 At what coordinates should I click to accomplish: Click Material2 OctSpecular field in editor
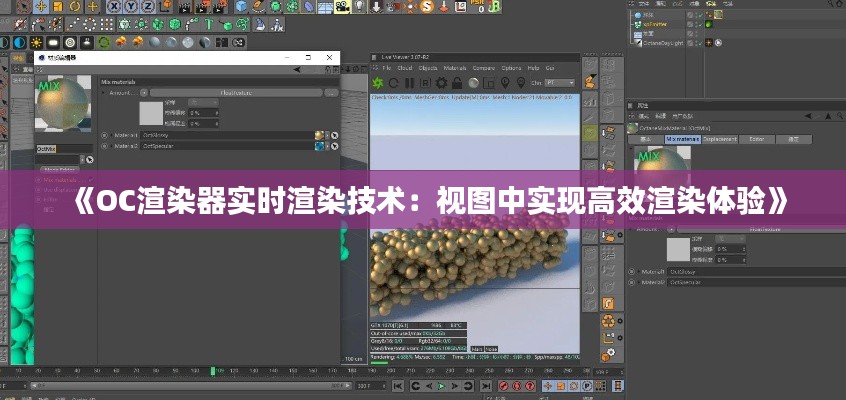click(x=227, y=146)
